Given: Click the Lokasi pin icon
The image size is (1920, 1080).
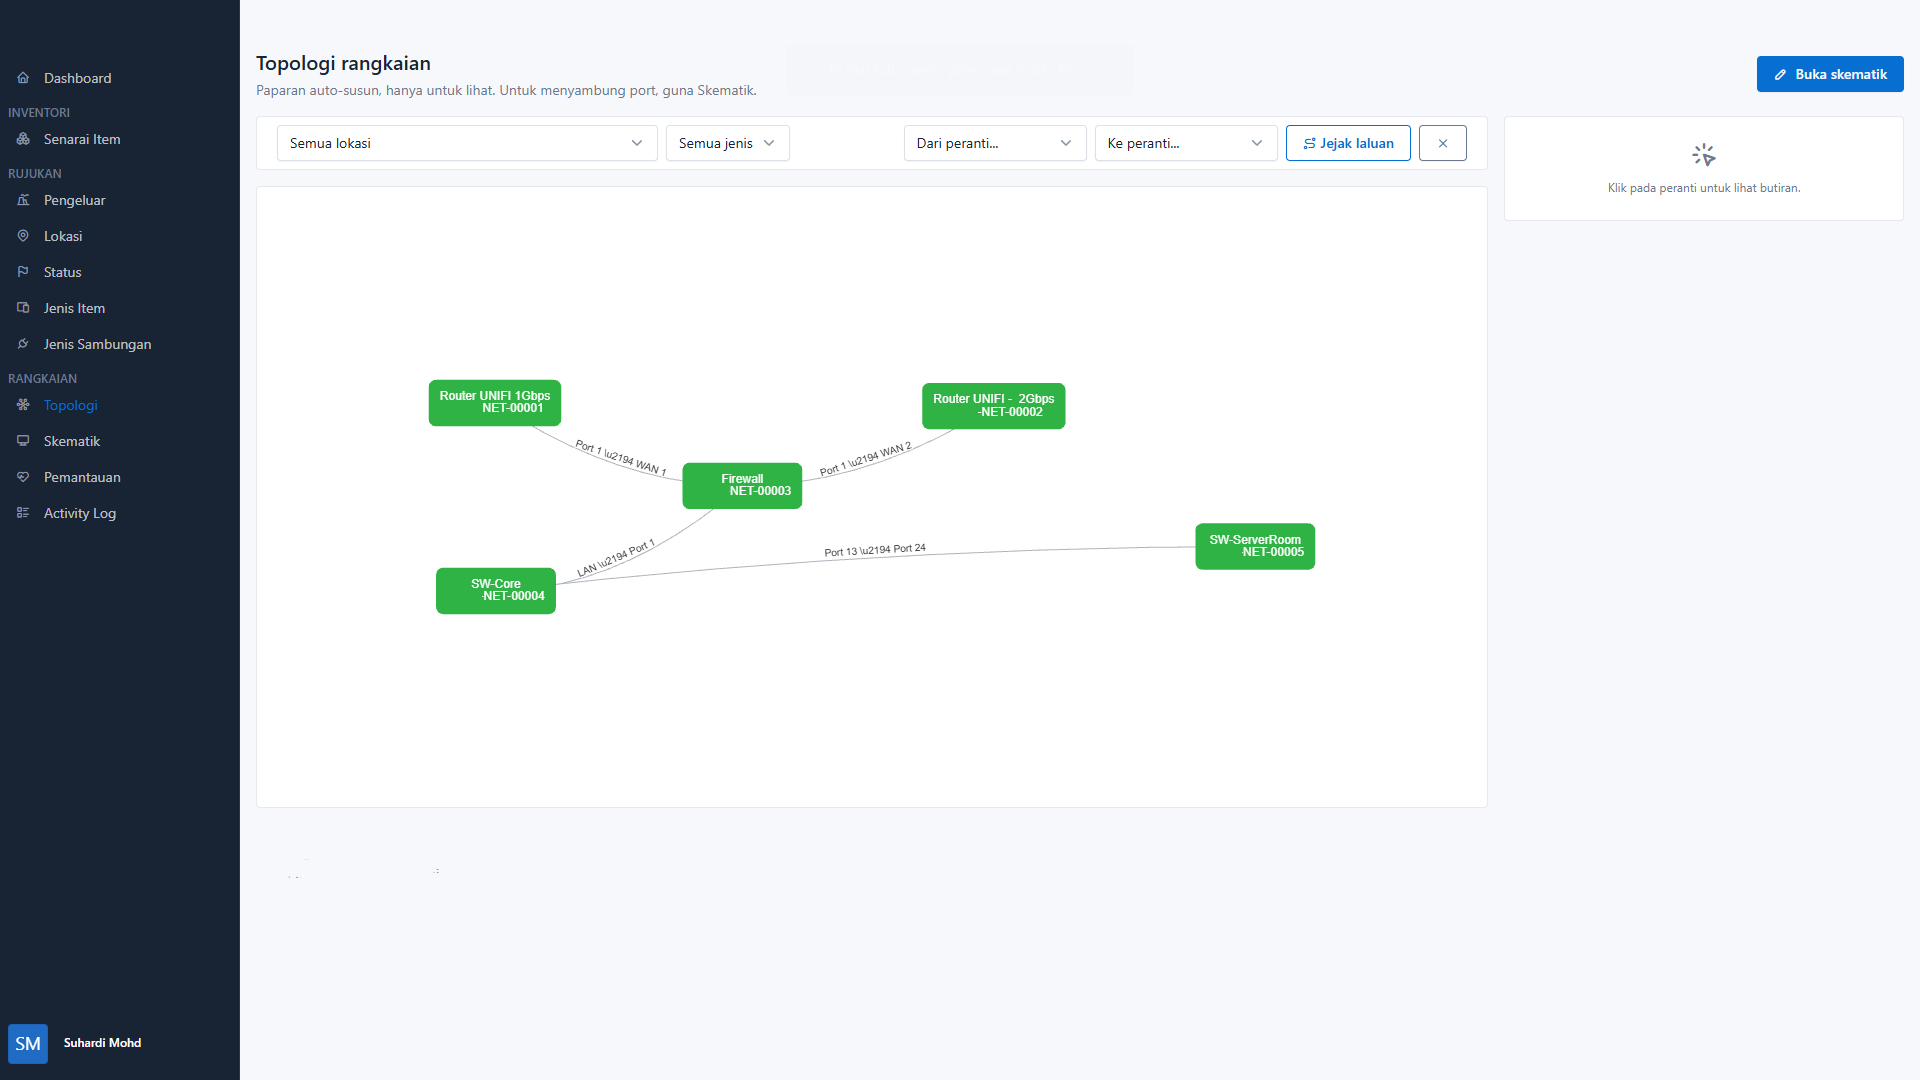Looking at the screenshot, I should pos(23,236).
